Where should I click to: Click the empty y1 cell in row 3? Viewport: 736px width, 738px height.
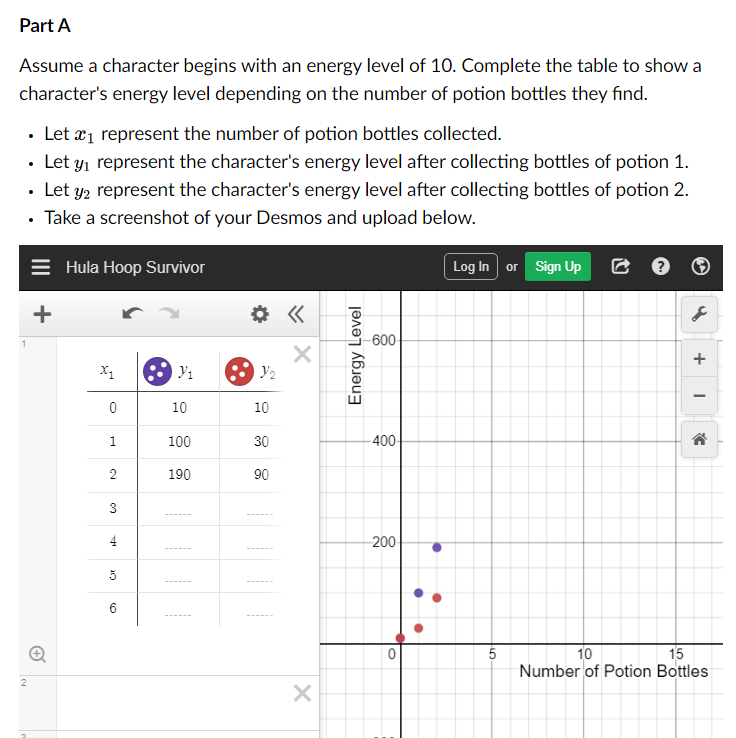(x=179, y=509)
